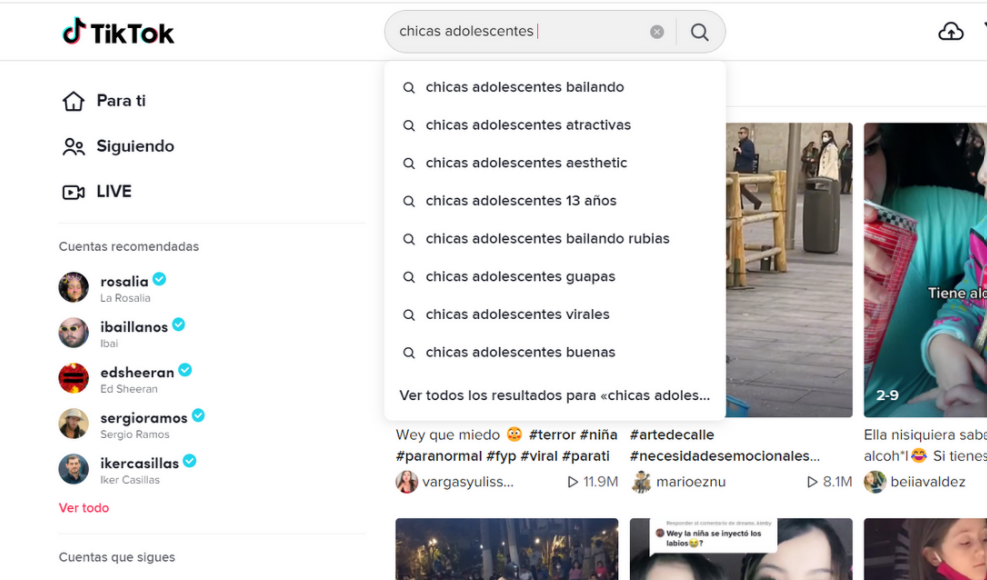The width and height of the screenshot is (987, 580).
Task: Play the street scene video with wooden fence
Action: click(x=789, y=270)
